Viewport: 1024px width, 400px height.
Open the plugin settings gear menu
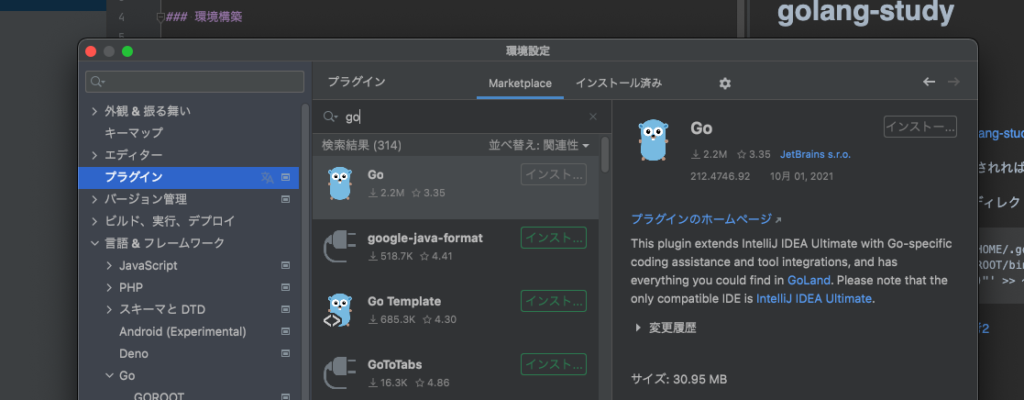(724, 84)
